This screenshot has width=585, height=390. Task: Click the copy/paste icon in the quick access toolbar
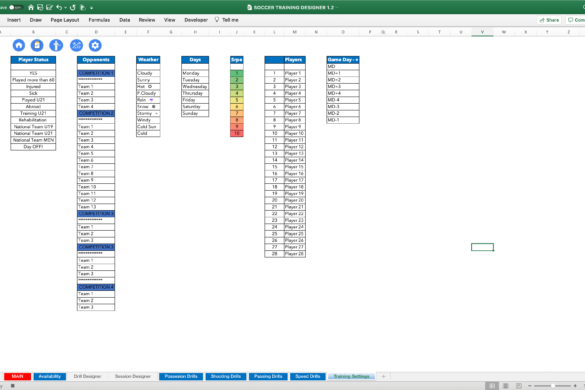83,7
